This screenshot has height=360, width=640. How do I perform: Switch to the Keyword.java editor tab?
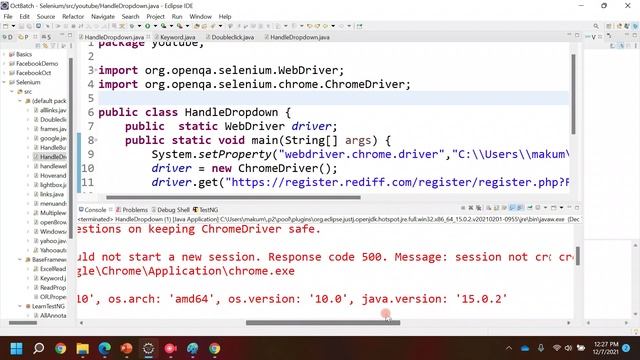[178, 37]
